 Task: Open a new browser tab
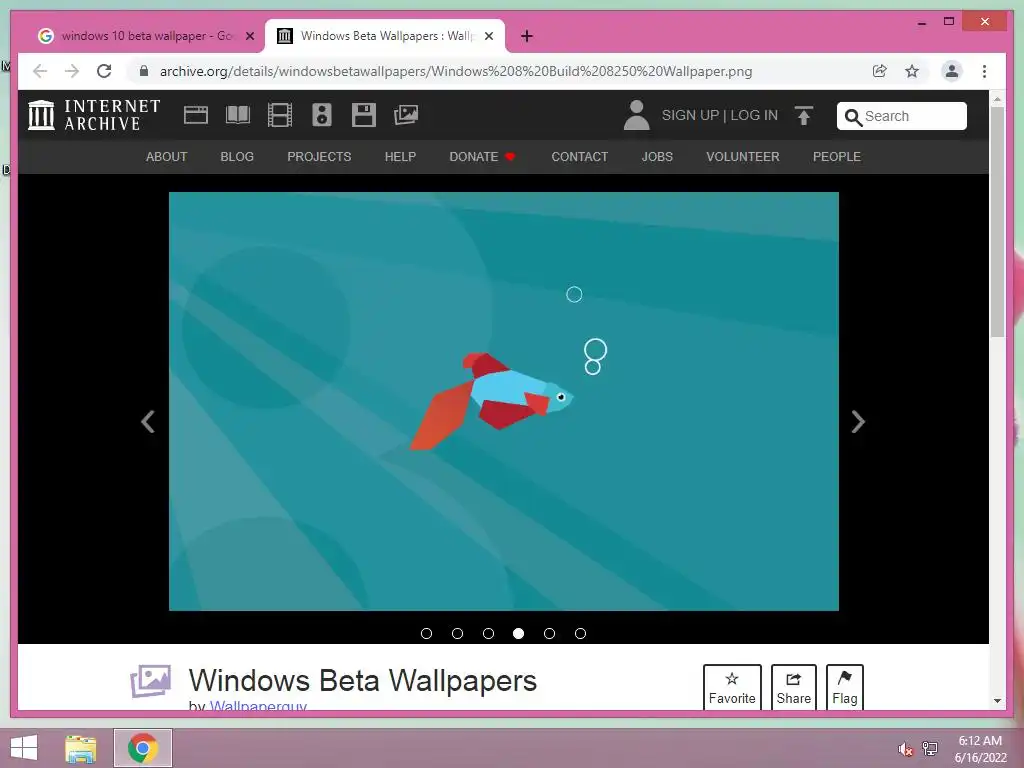tap(527, 36)
